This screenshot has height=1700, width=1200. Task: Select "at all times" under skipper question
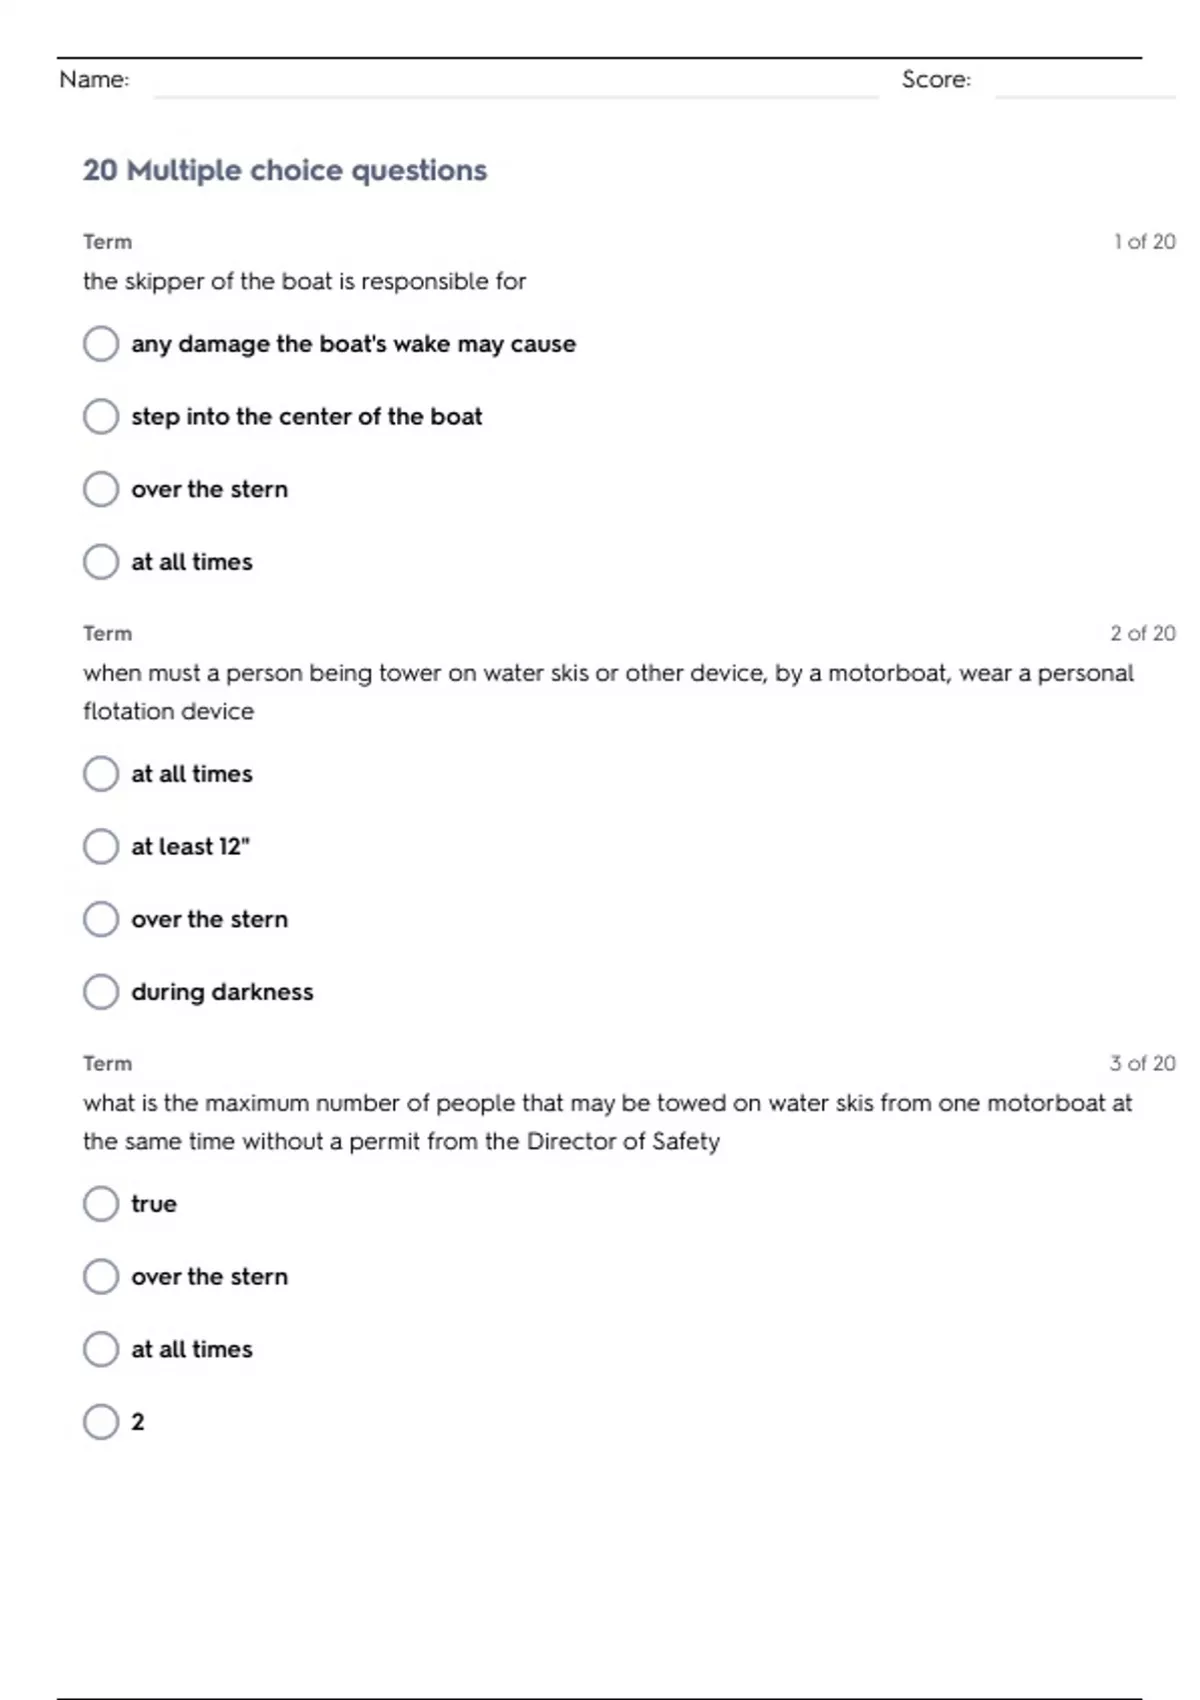(101, 562)
